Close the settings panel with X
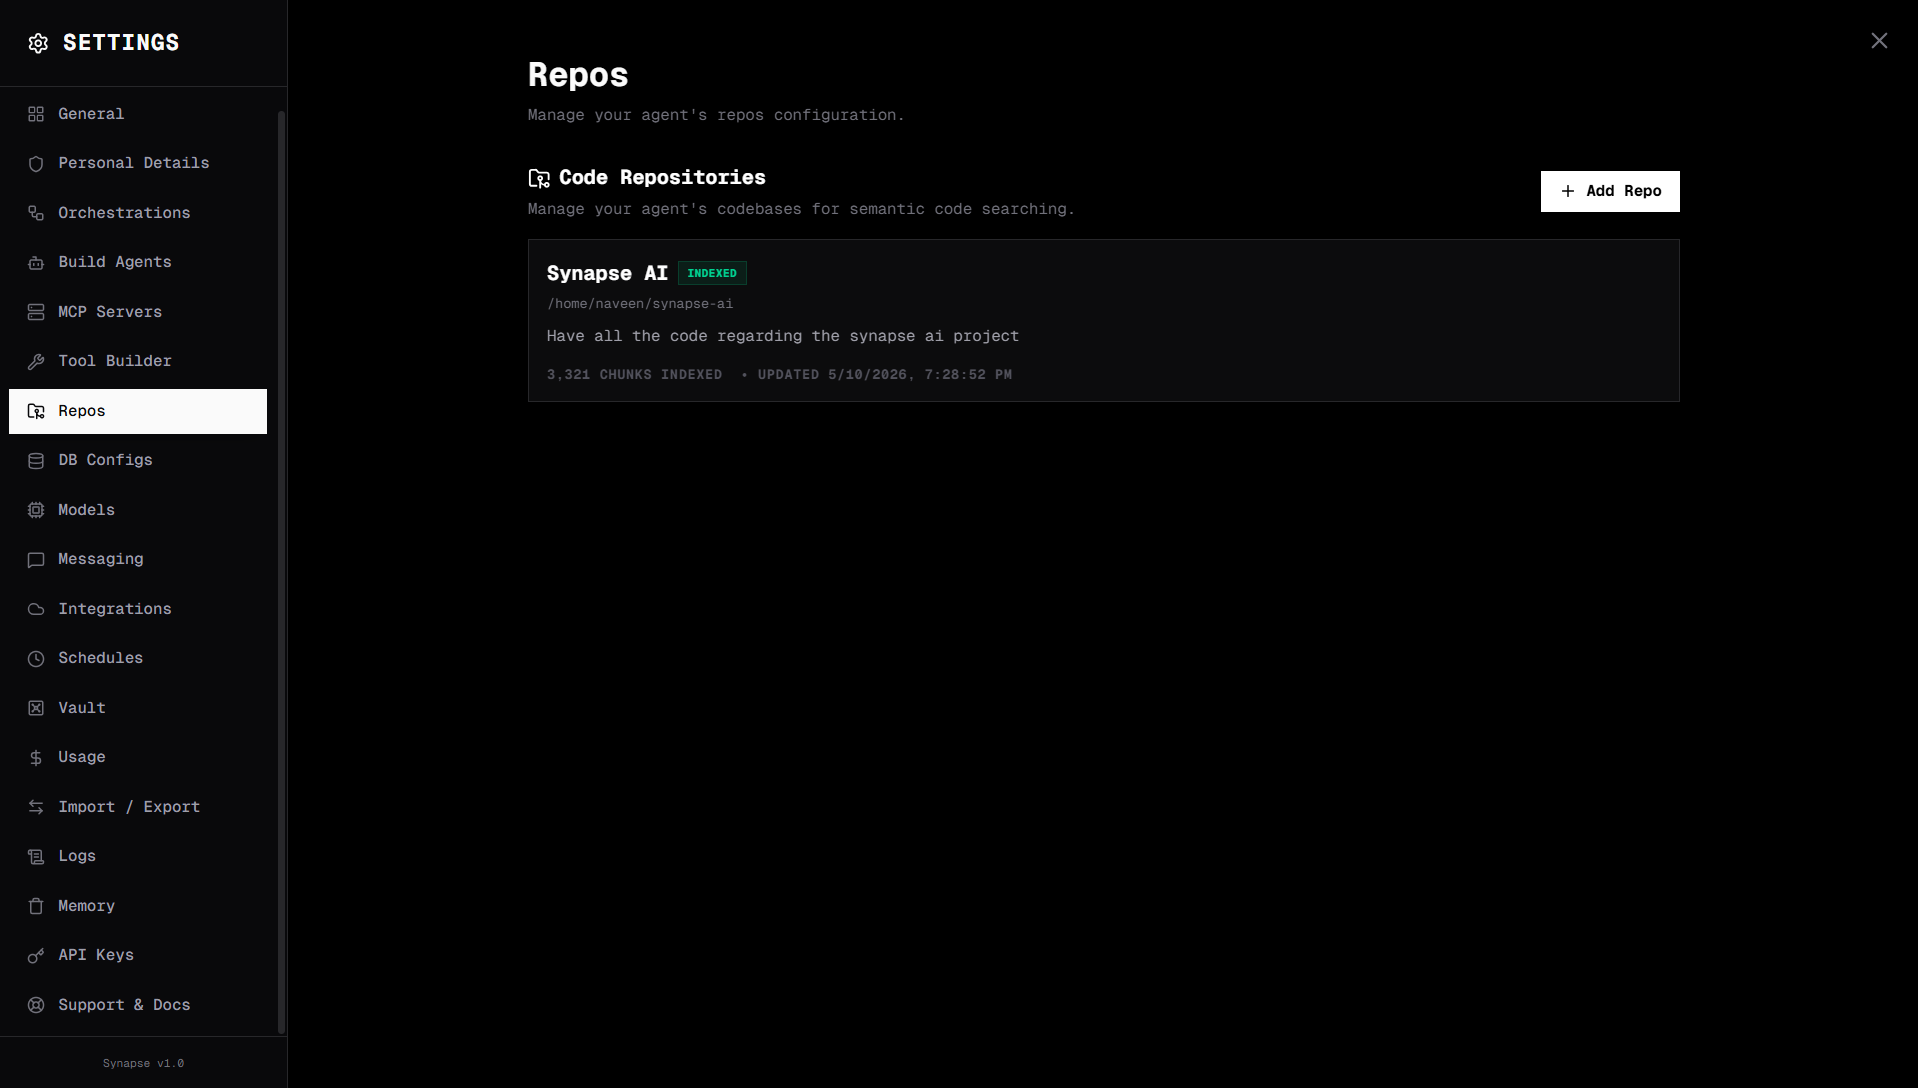 (1879, 41)
